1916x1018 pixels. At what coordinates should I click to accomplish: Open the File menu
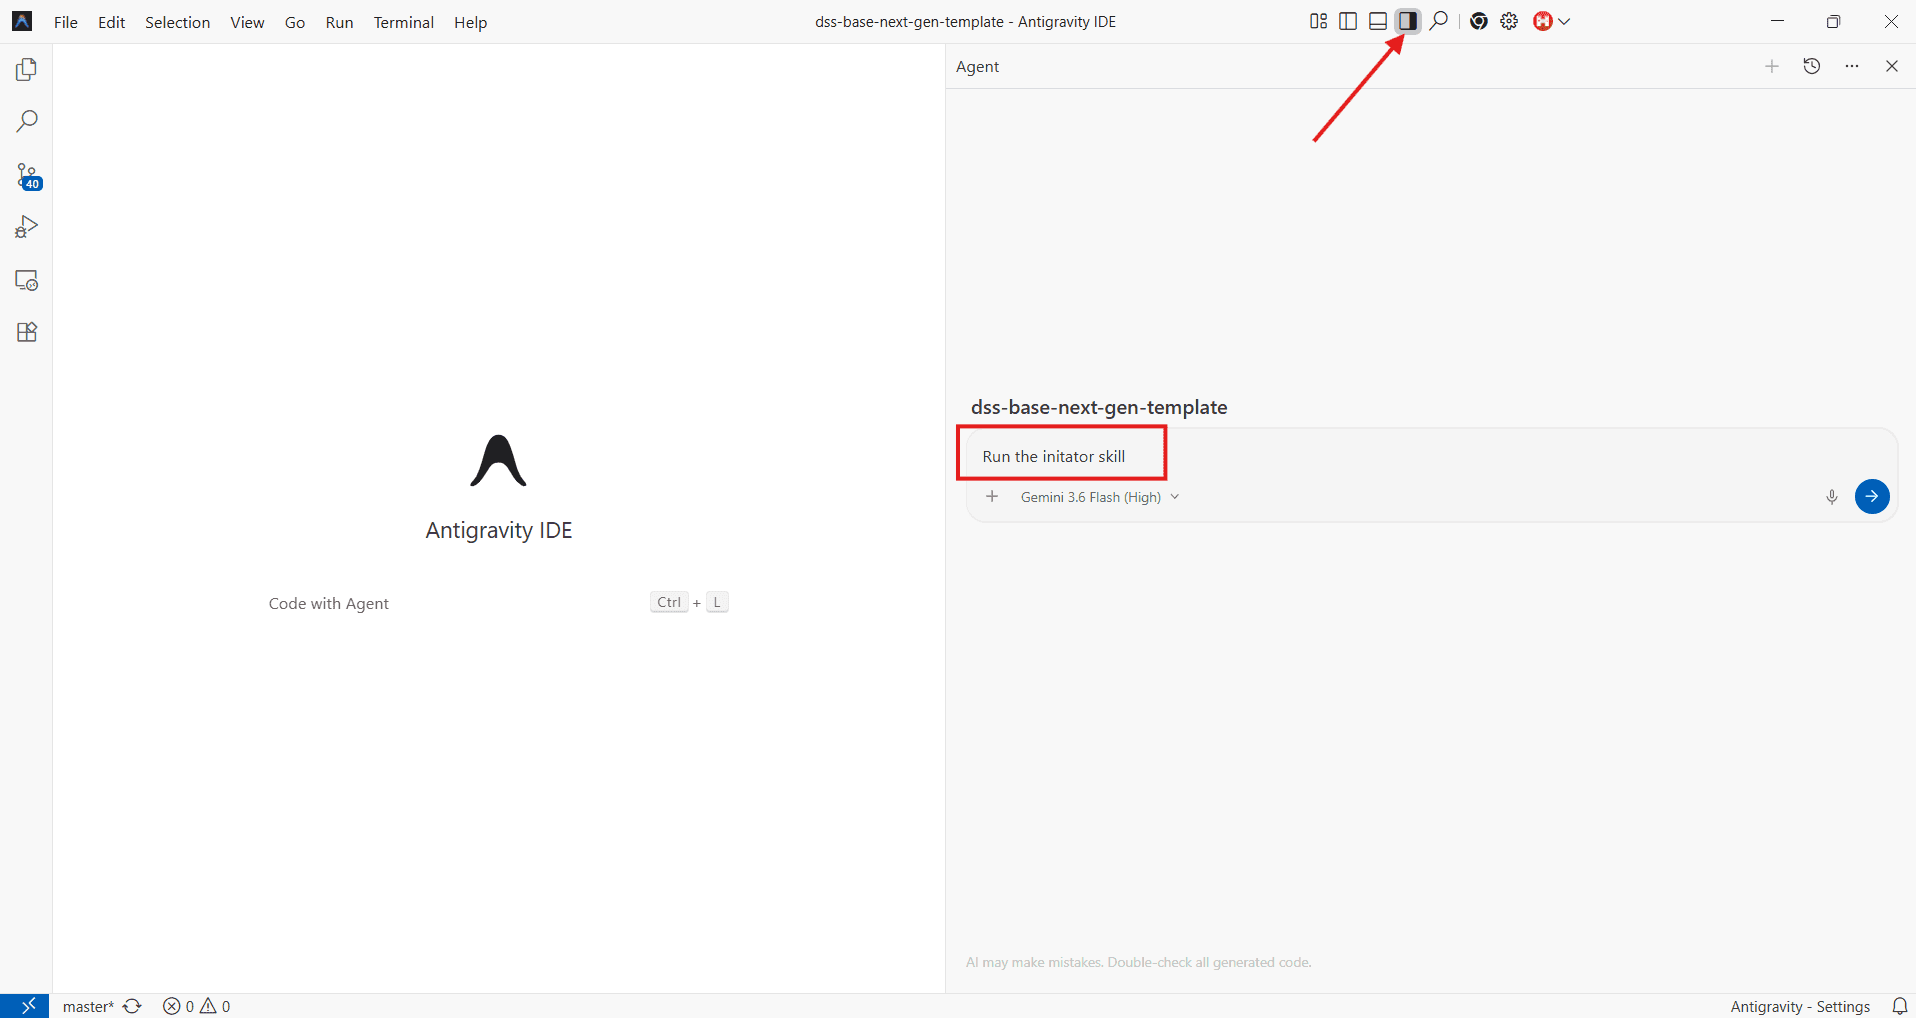66,22
